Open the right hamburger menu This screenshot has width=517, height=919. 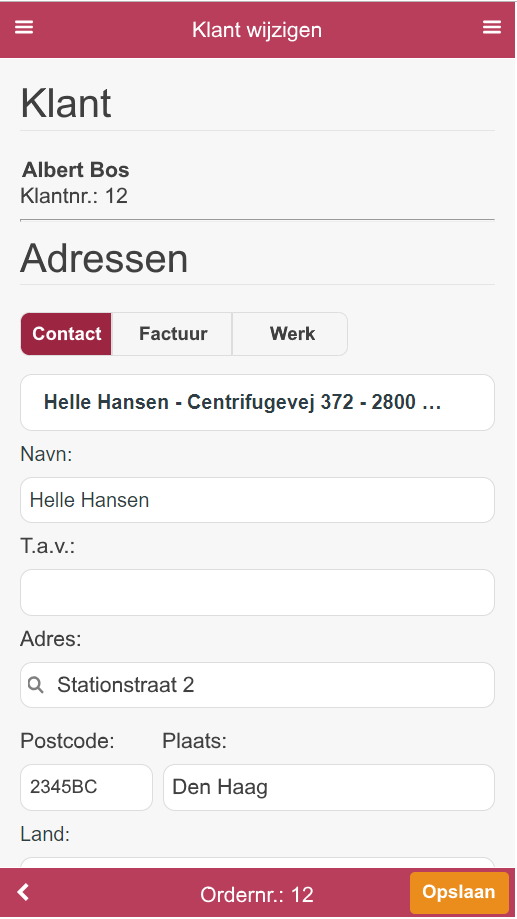[x=492, y=27]
